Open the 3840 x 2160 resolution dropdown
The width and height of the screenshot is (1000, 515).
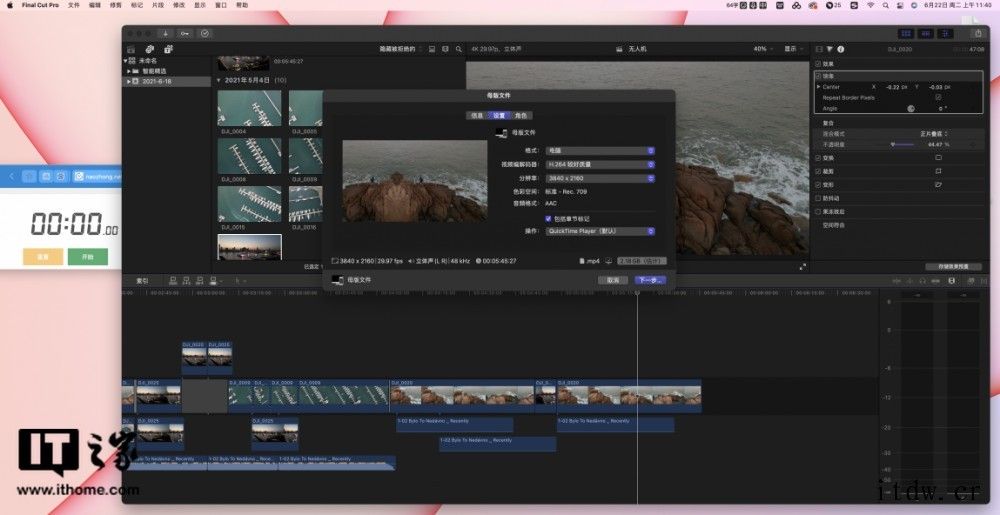[600, 178]
